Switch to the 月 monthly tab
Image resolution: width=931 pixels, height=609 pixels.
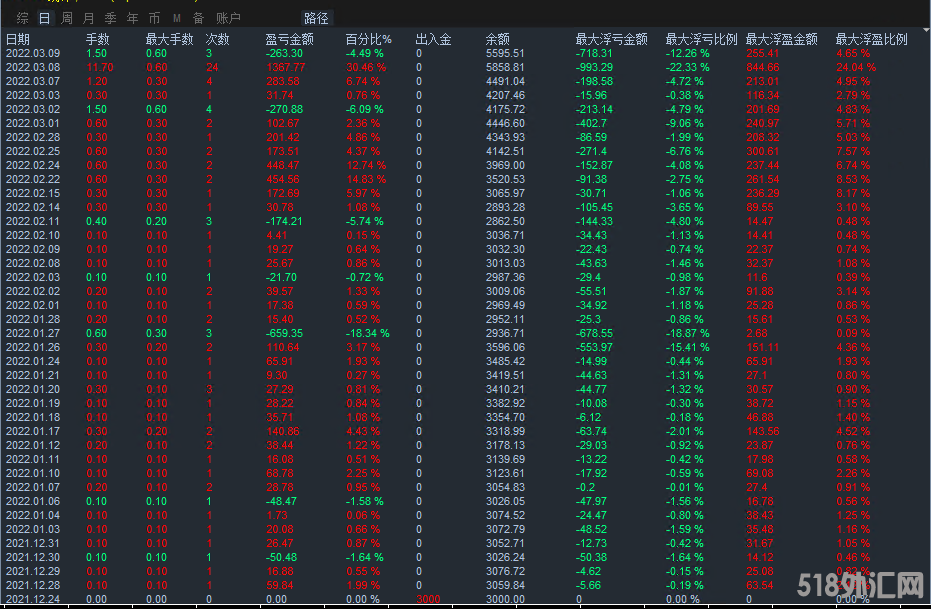[x=88, y=18]
